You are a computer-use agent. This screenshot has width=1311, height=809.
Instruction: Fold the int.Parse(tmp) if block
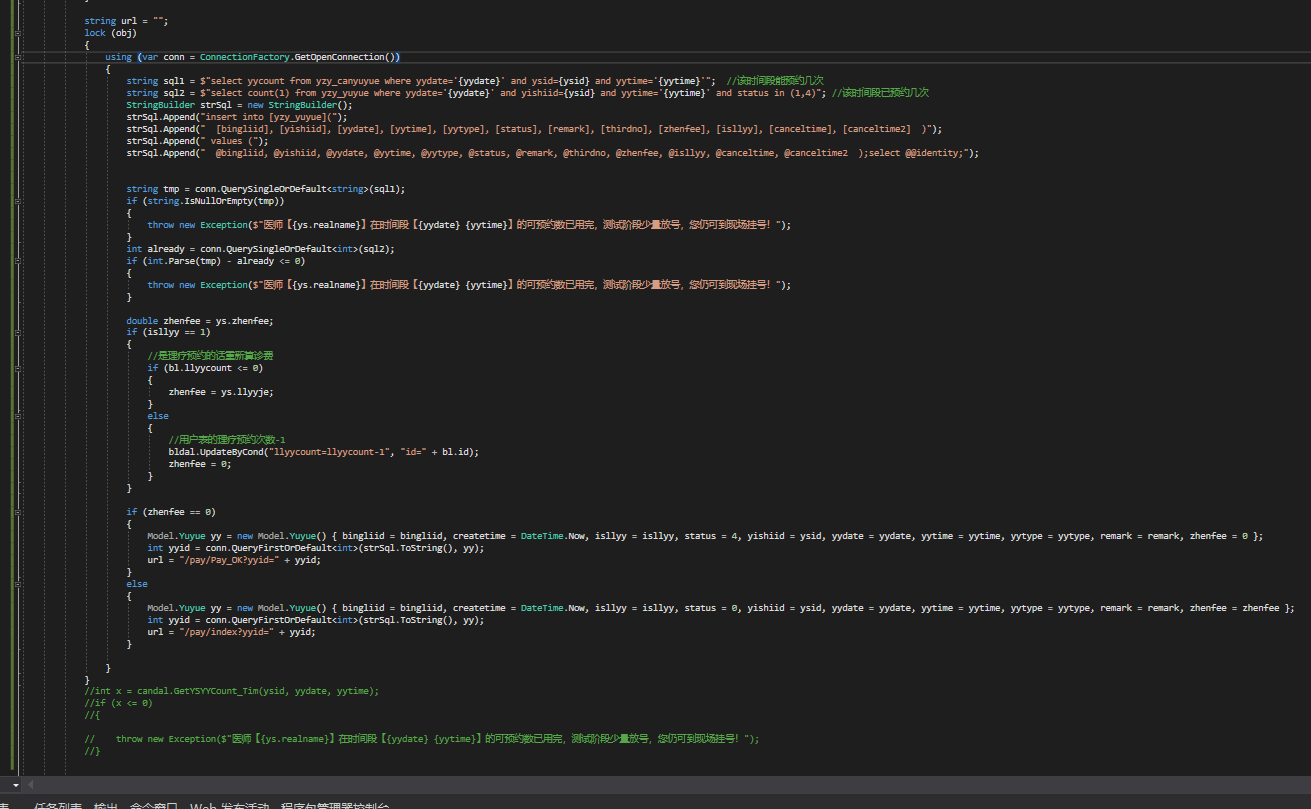point(18,261)
